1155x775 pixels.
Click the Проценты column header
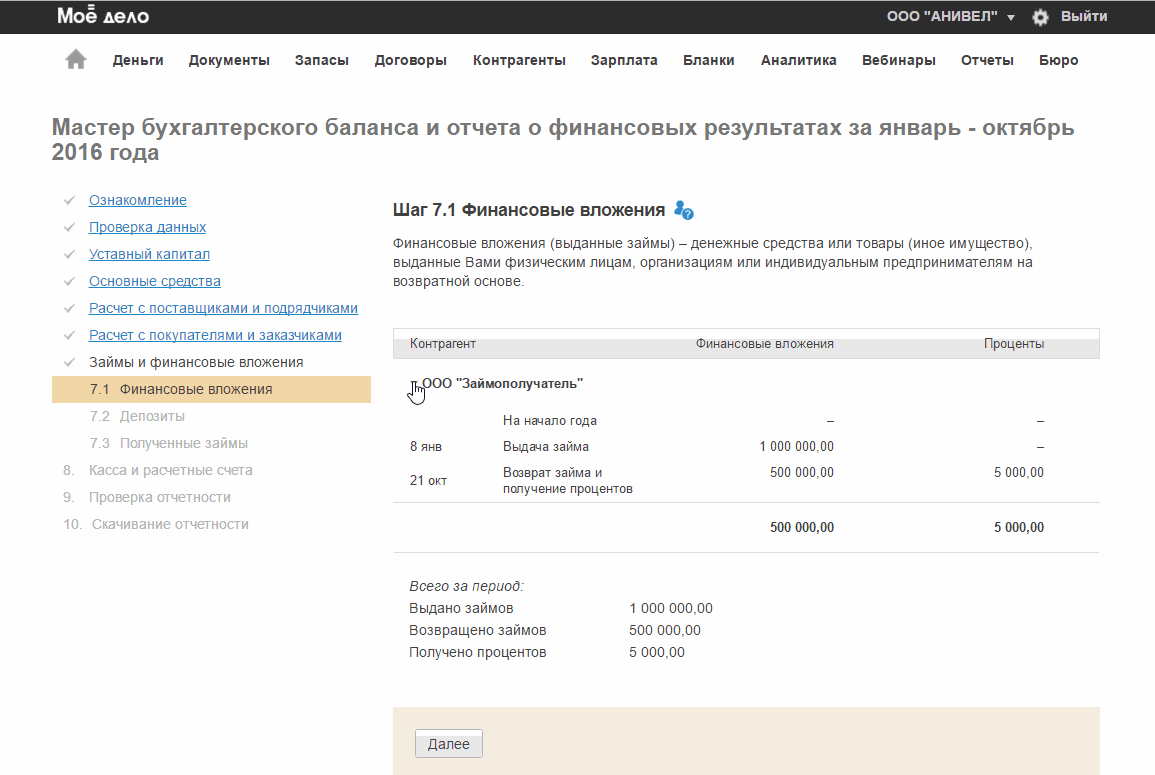1014,344
